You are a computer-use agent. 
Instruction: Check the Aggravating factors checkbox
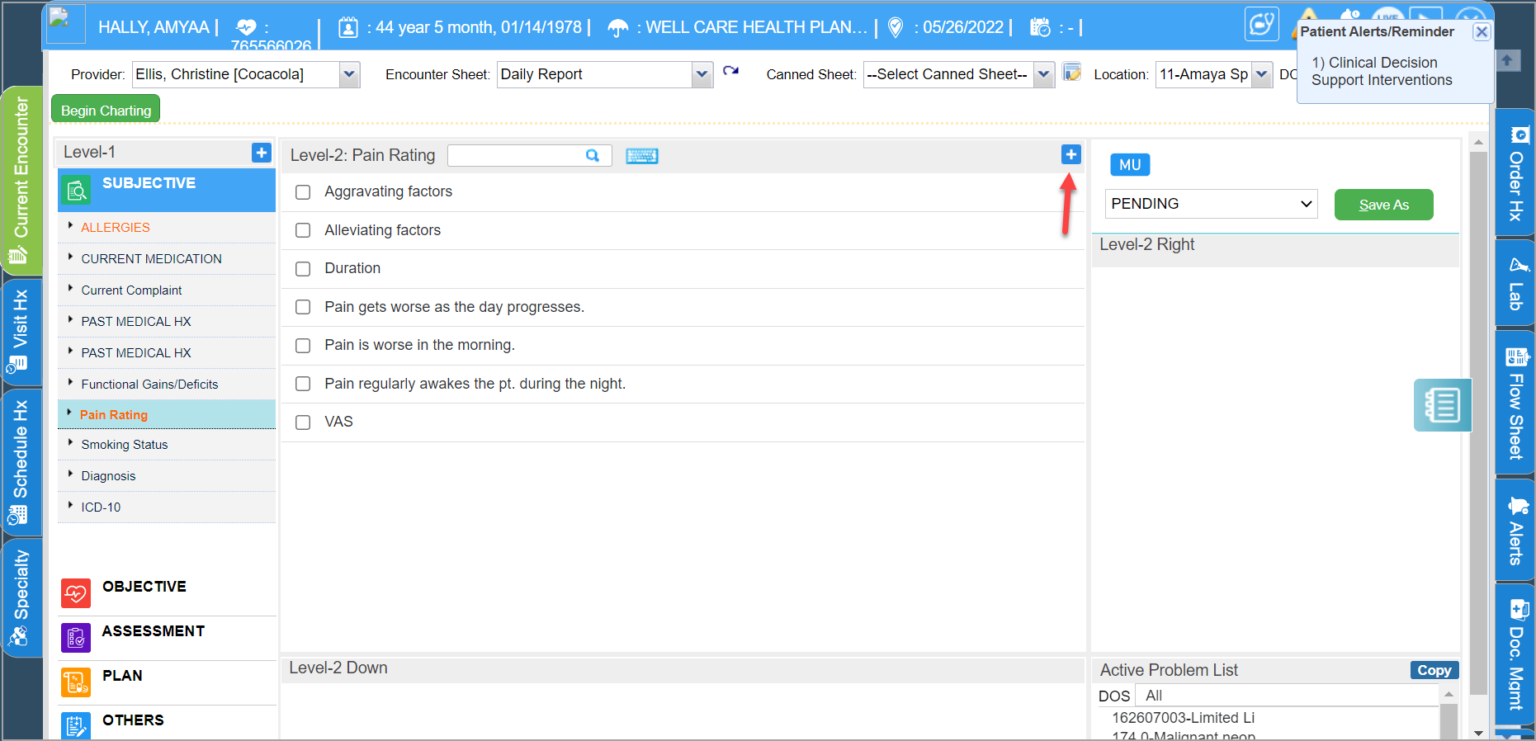coord(303,192)
